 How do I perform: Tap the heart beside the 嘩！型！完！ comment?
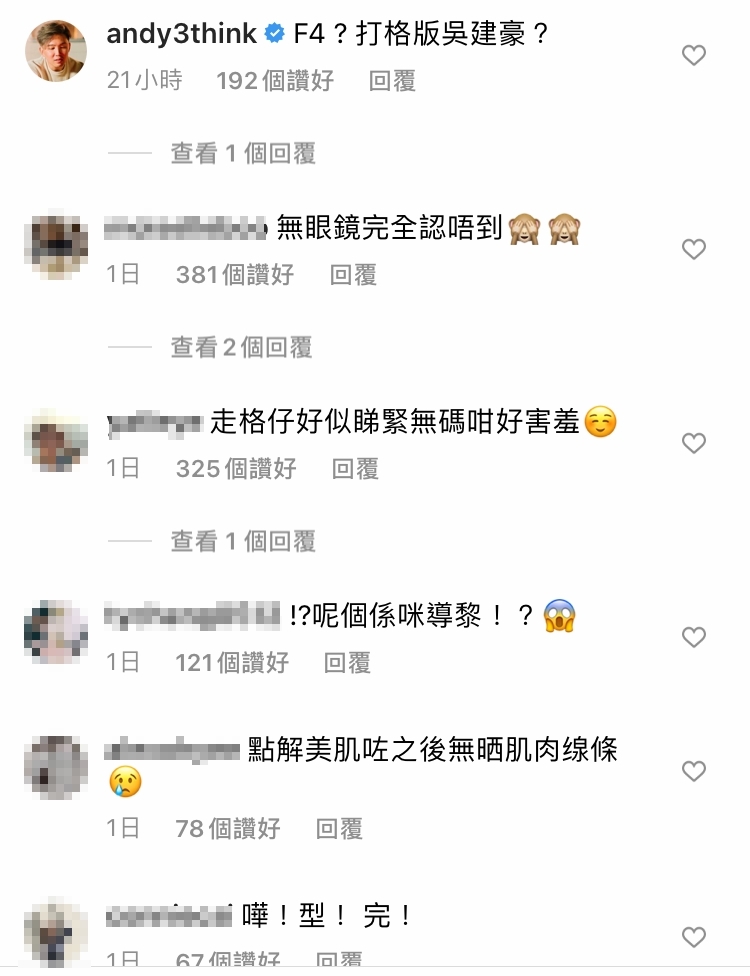point(693,937)
